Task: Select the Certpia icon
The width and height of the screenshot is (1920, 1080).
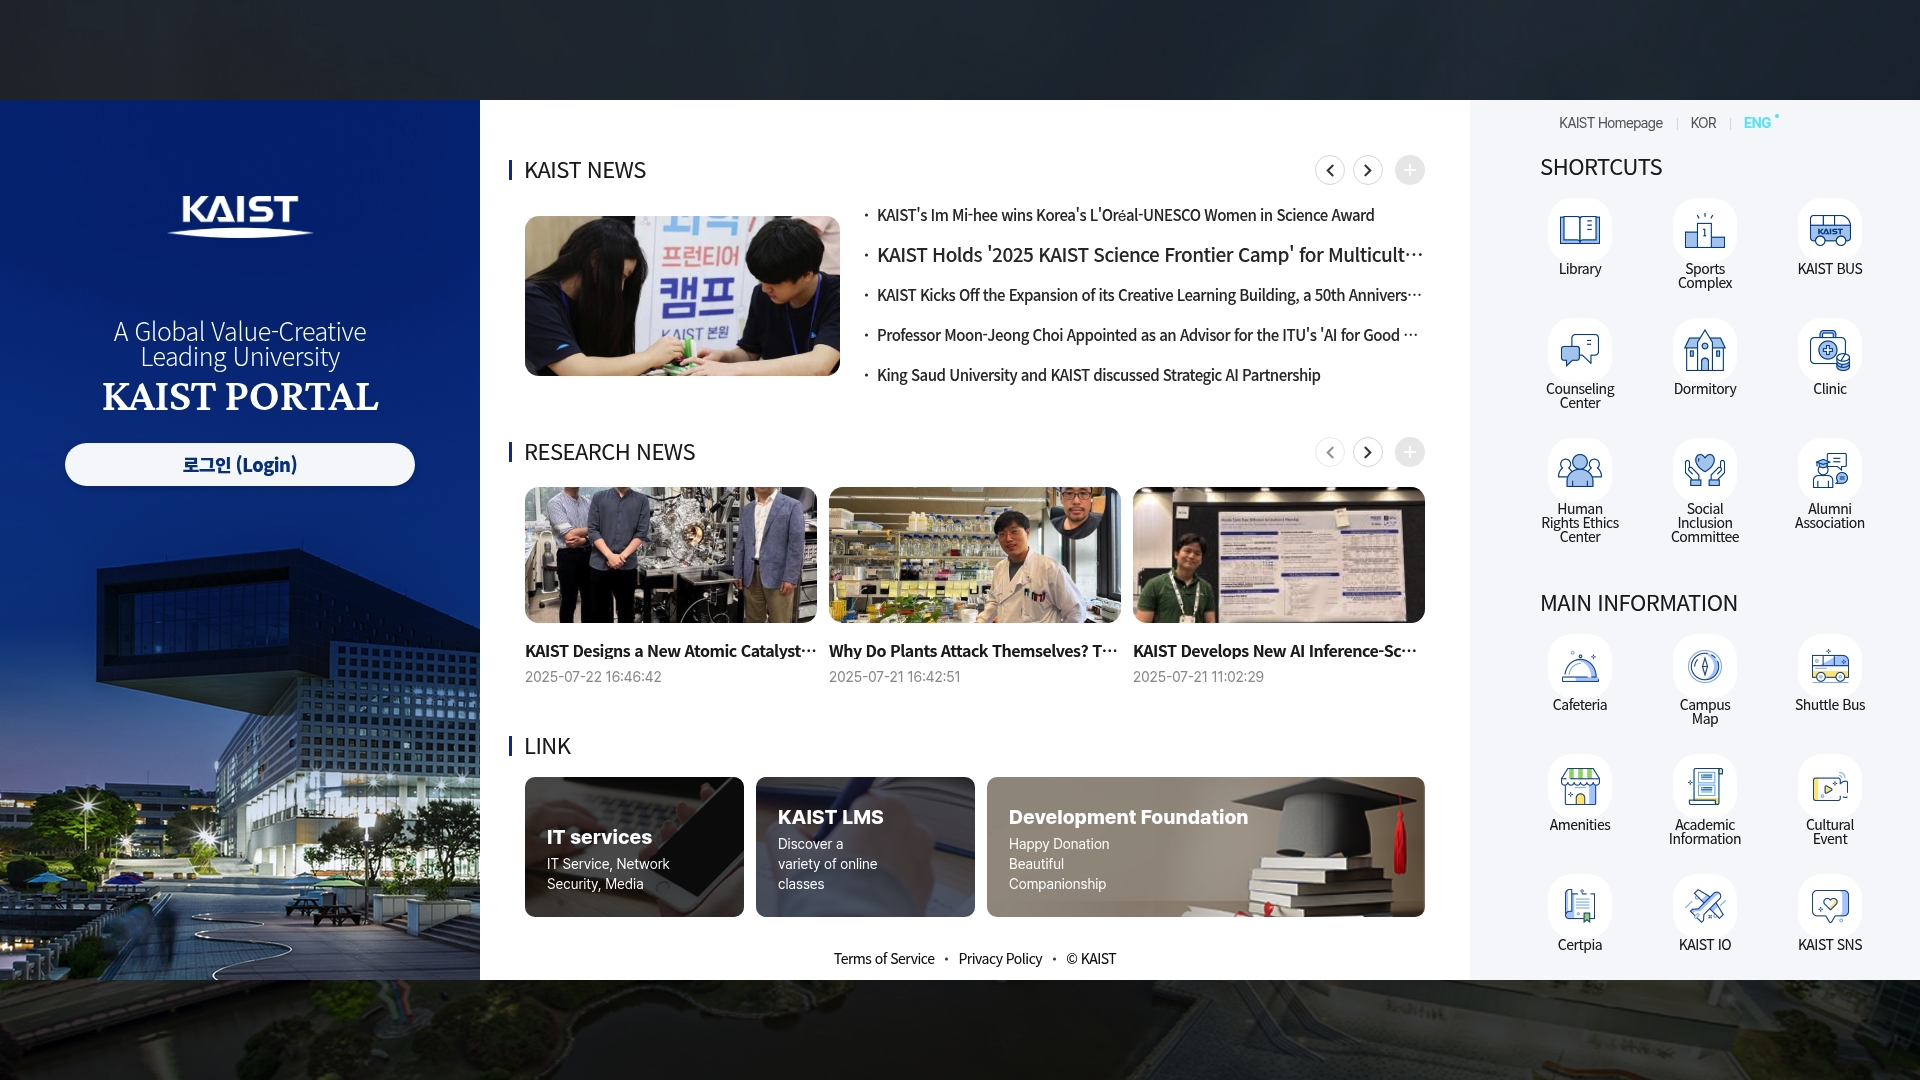Action: point(1580,906)
